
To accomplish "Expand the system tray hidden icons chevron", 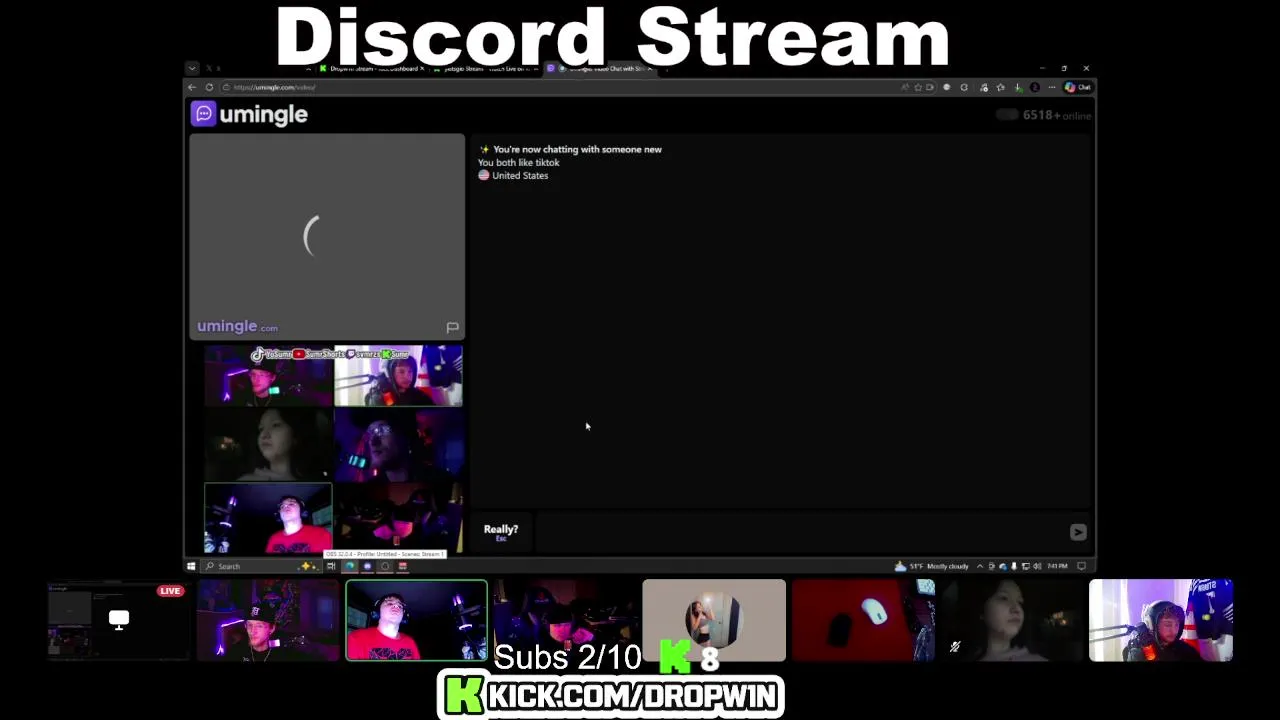I will (980, 566).
